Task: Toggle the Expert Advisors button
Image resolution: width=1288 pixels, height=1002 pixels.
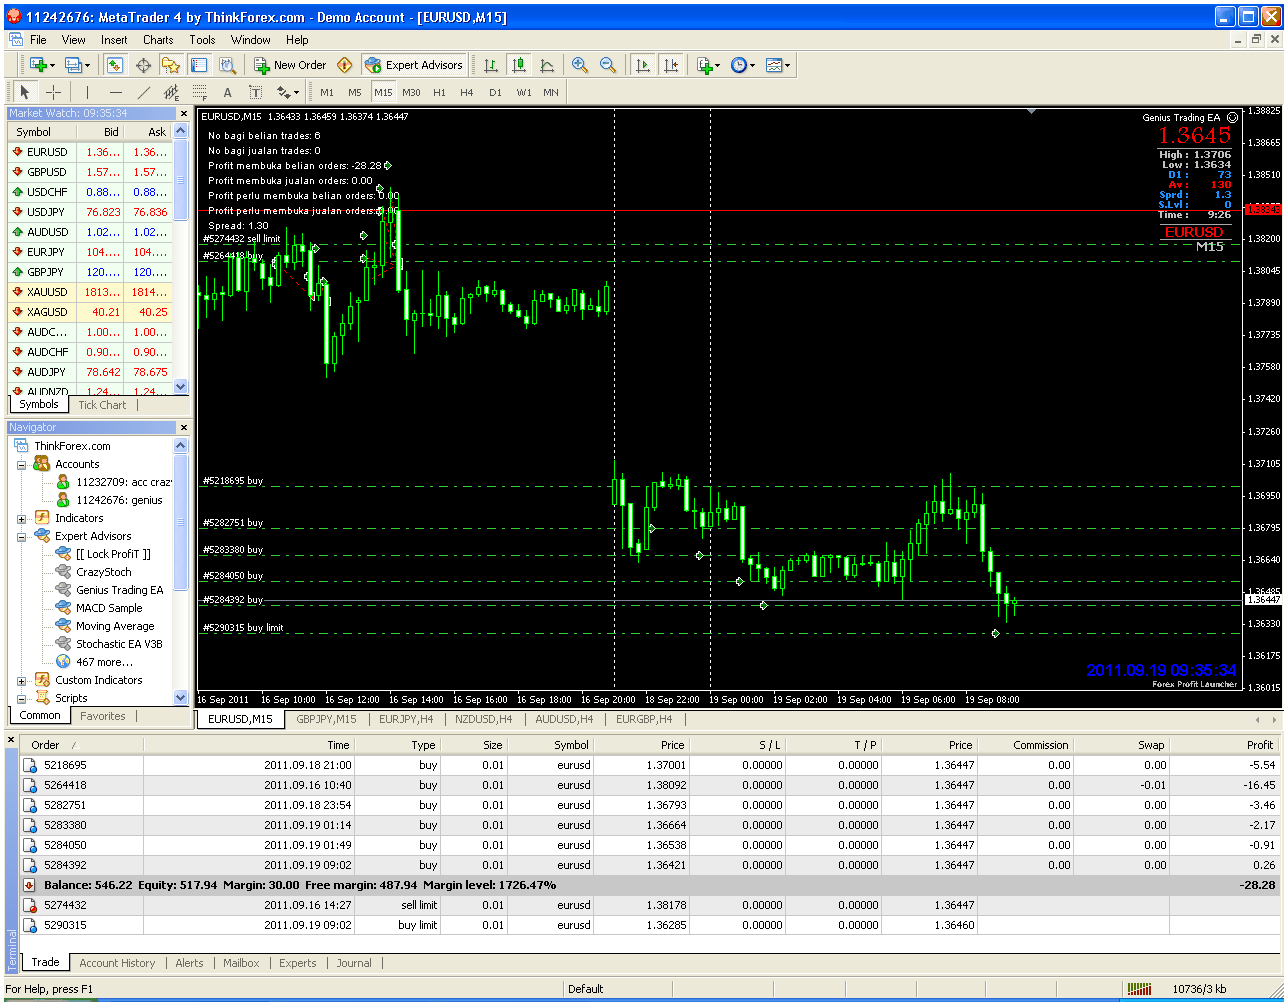Action: click(x=414, y=65)
